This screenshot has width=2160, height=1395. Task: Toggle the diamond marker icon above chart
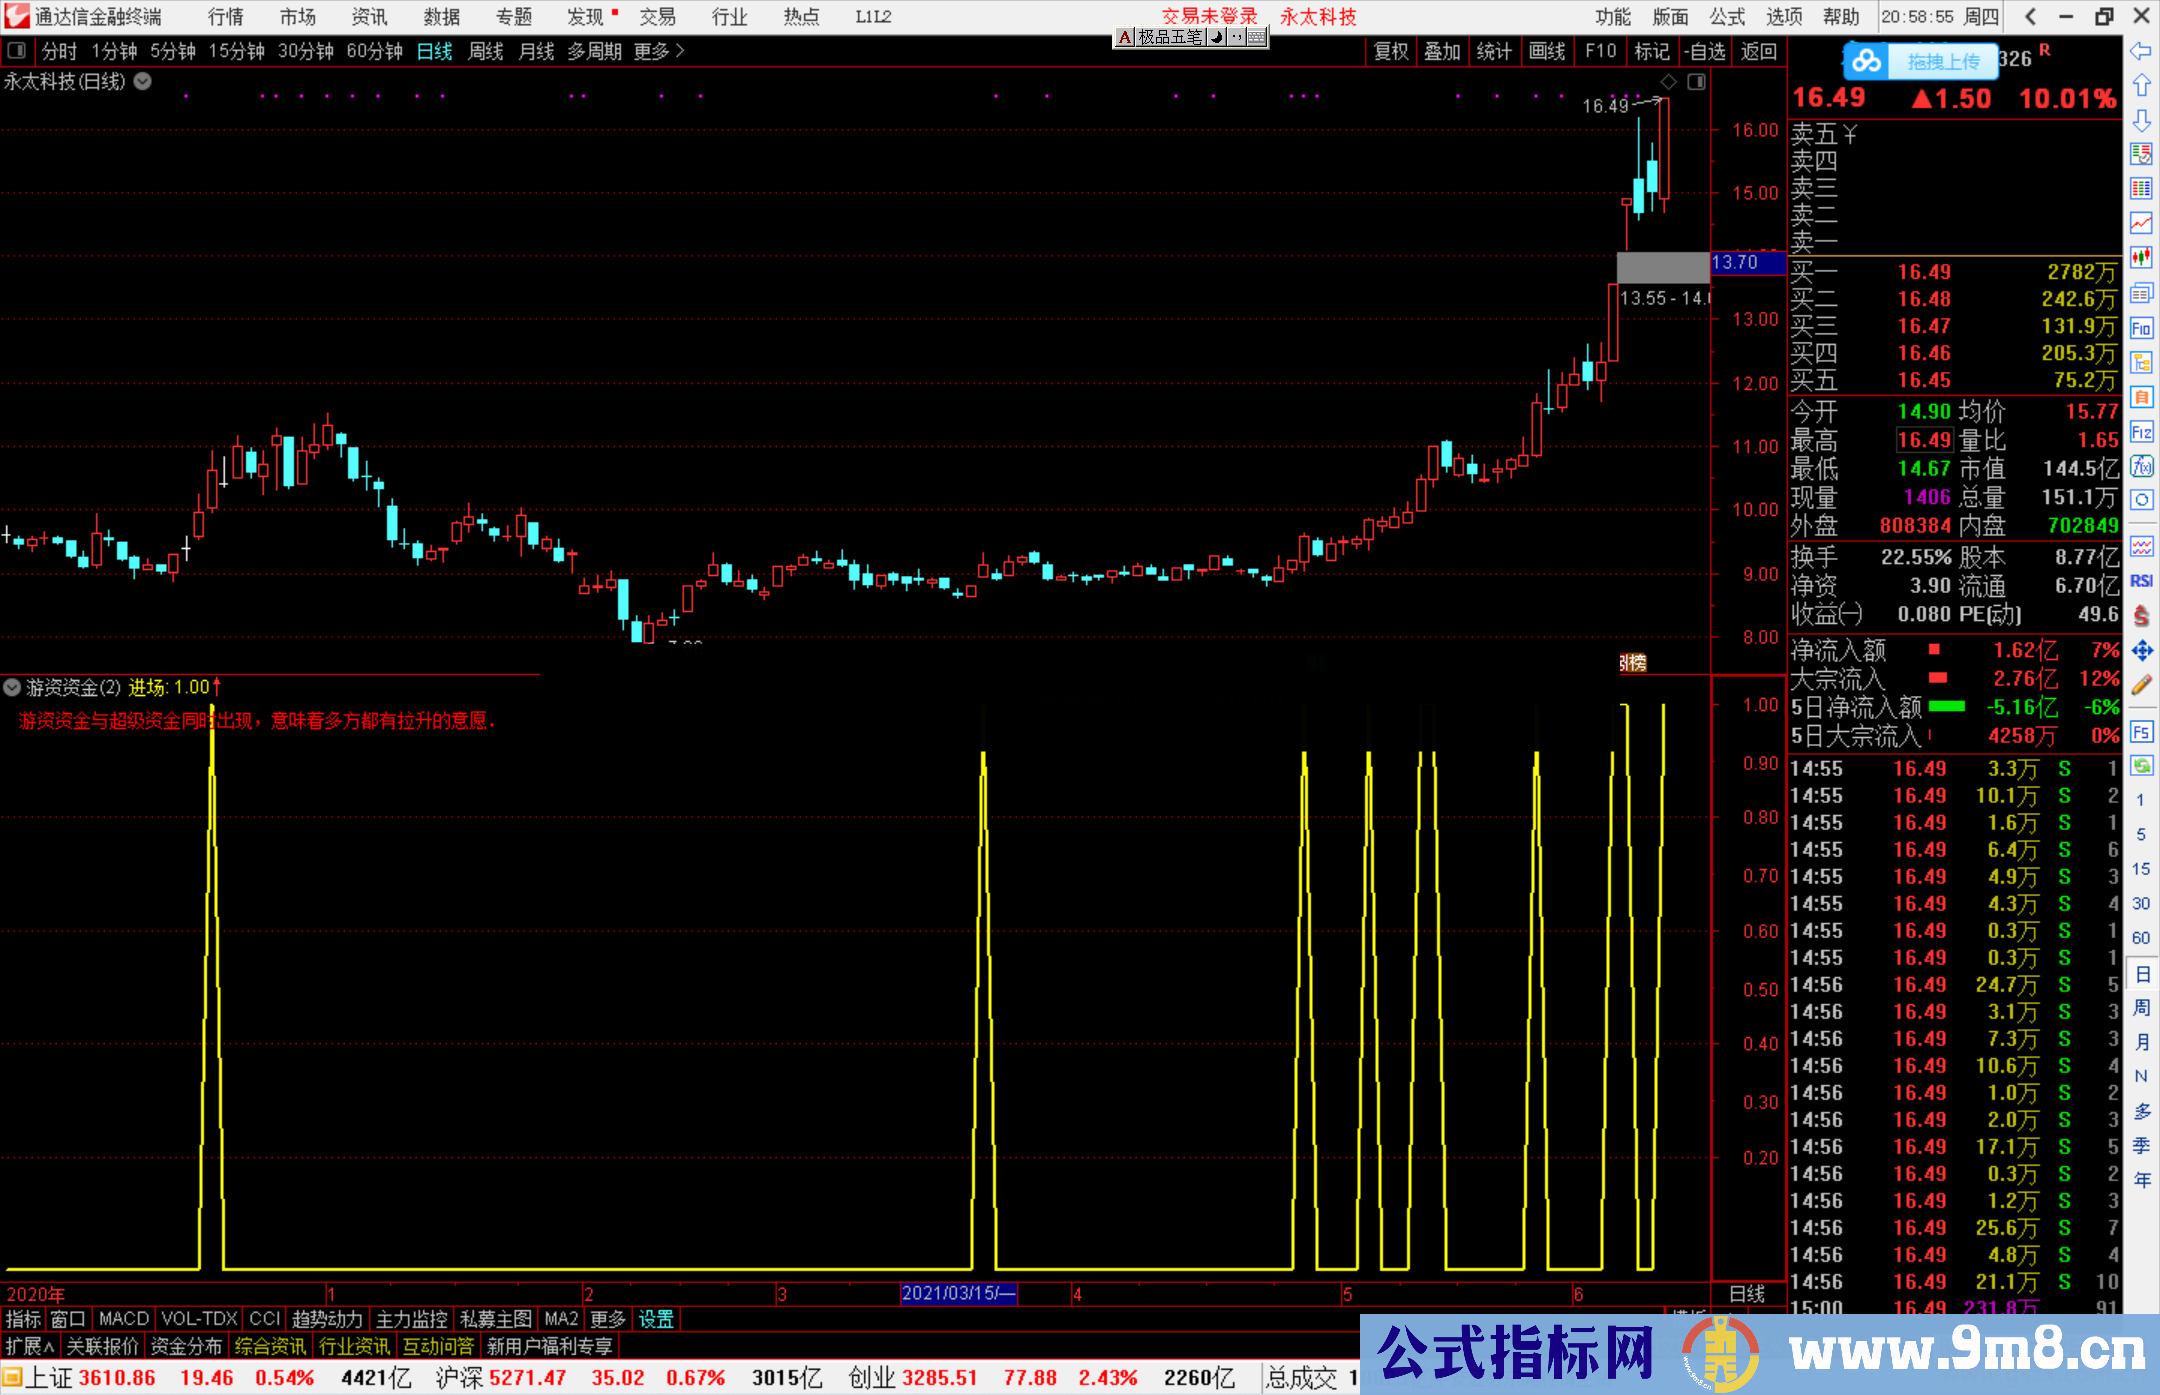(1668, 82)
